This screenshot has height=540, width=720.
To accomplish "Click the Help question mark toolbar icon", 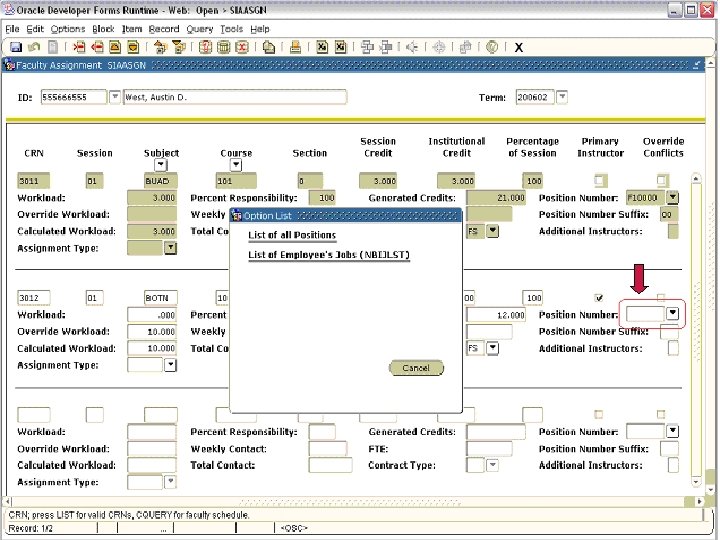I will [492, 47].
